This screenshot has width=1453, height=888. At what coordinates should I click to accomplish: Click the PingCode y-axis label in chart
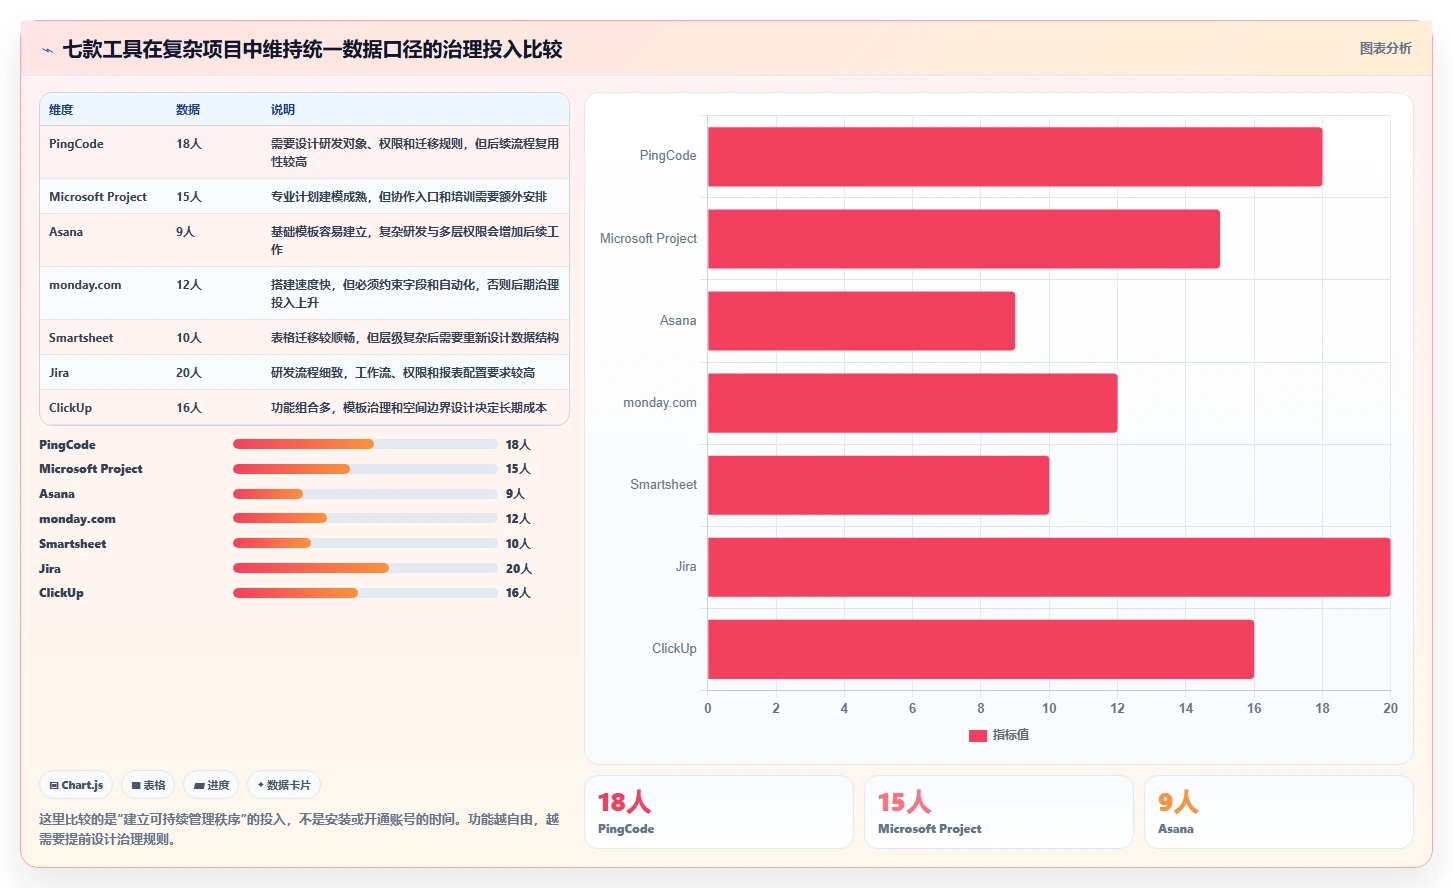pyautogui.click(x=668, y=156)
